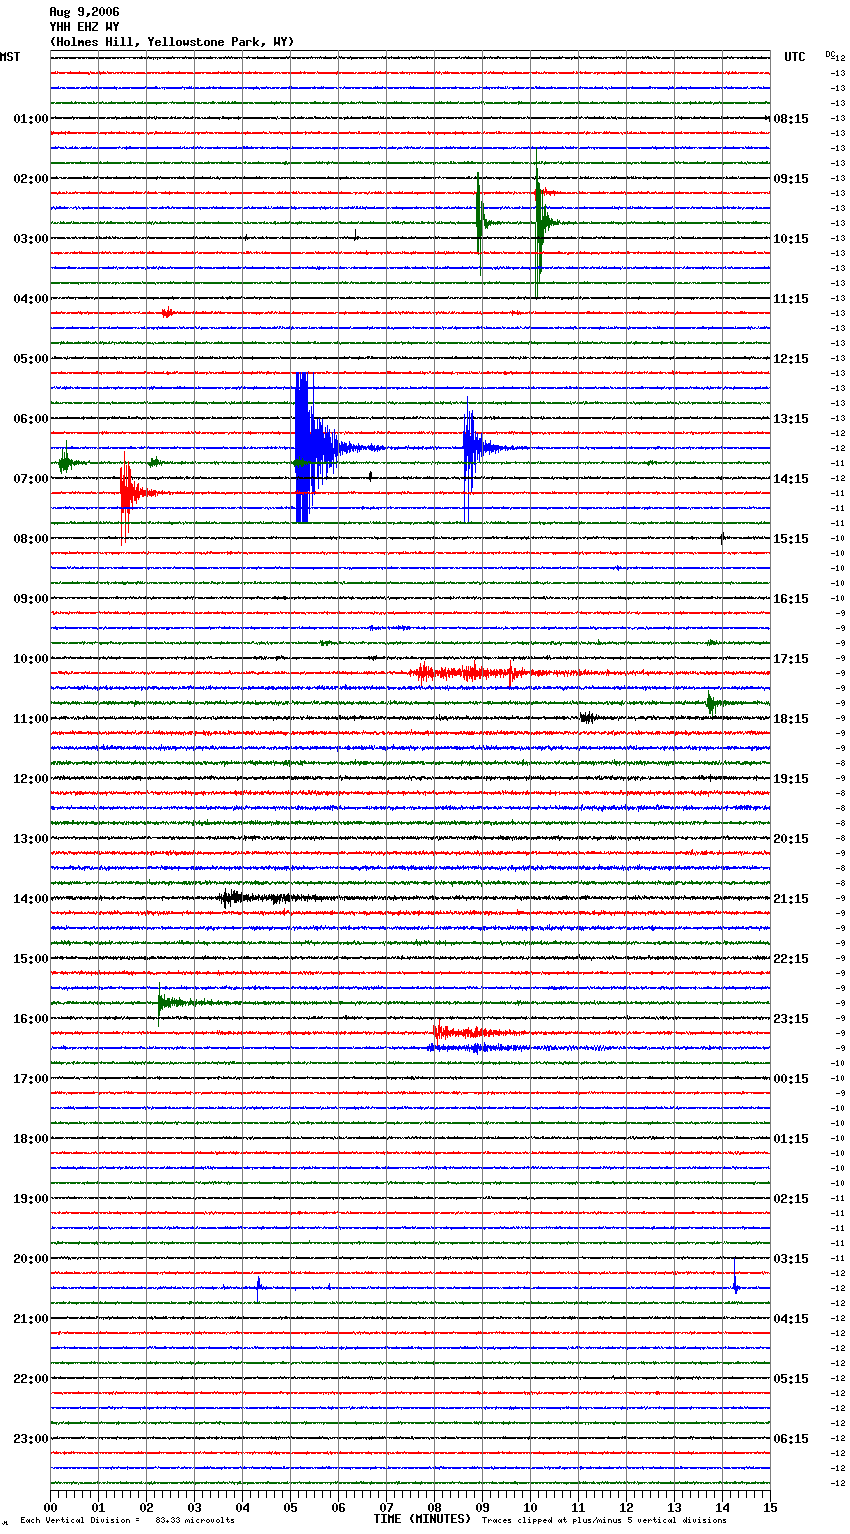
Task: Click the '02:00' MST time label
Action: tap(30, 178)
